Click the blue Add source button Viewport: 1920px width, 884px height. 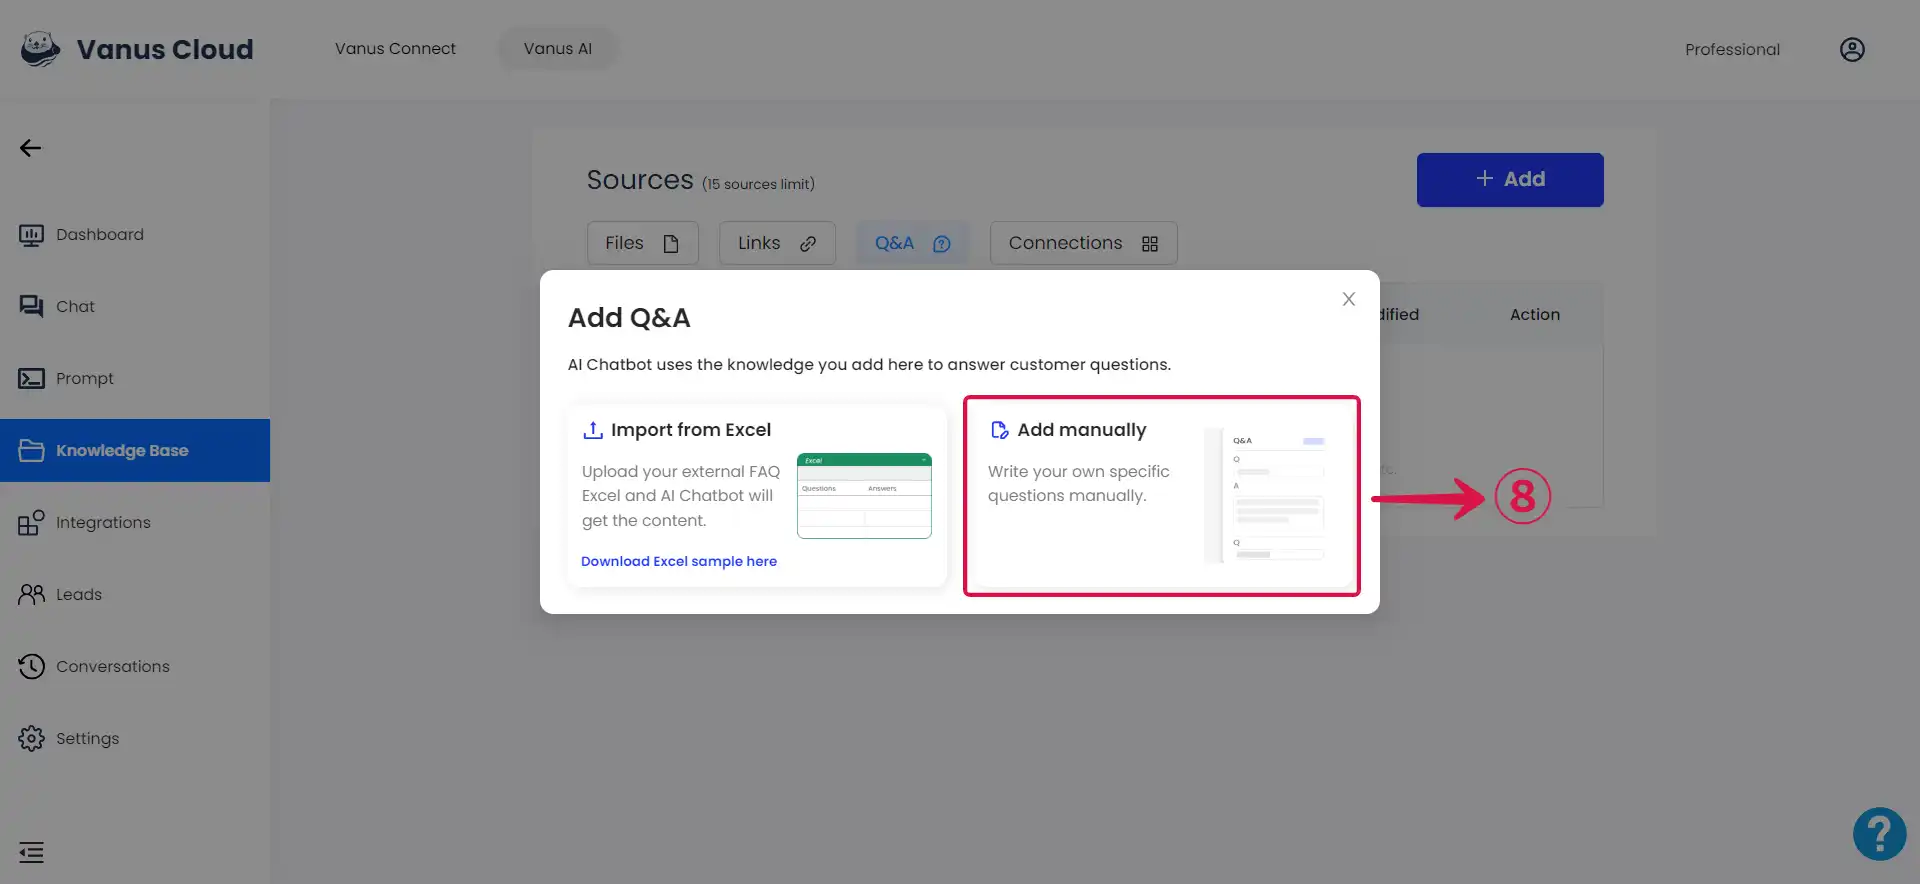tap(1510, 180)
